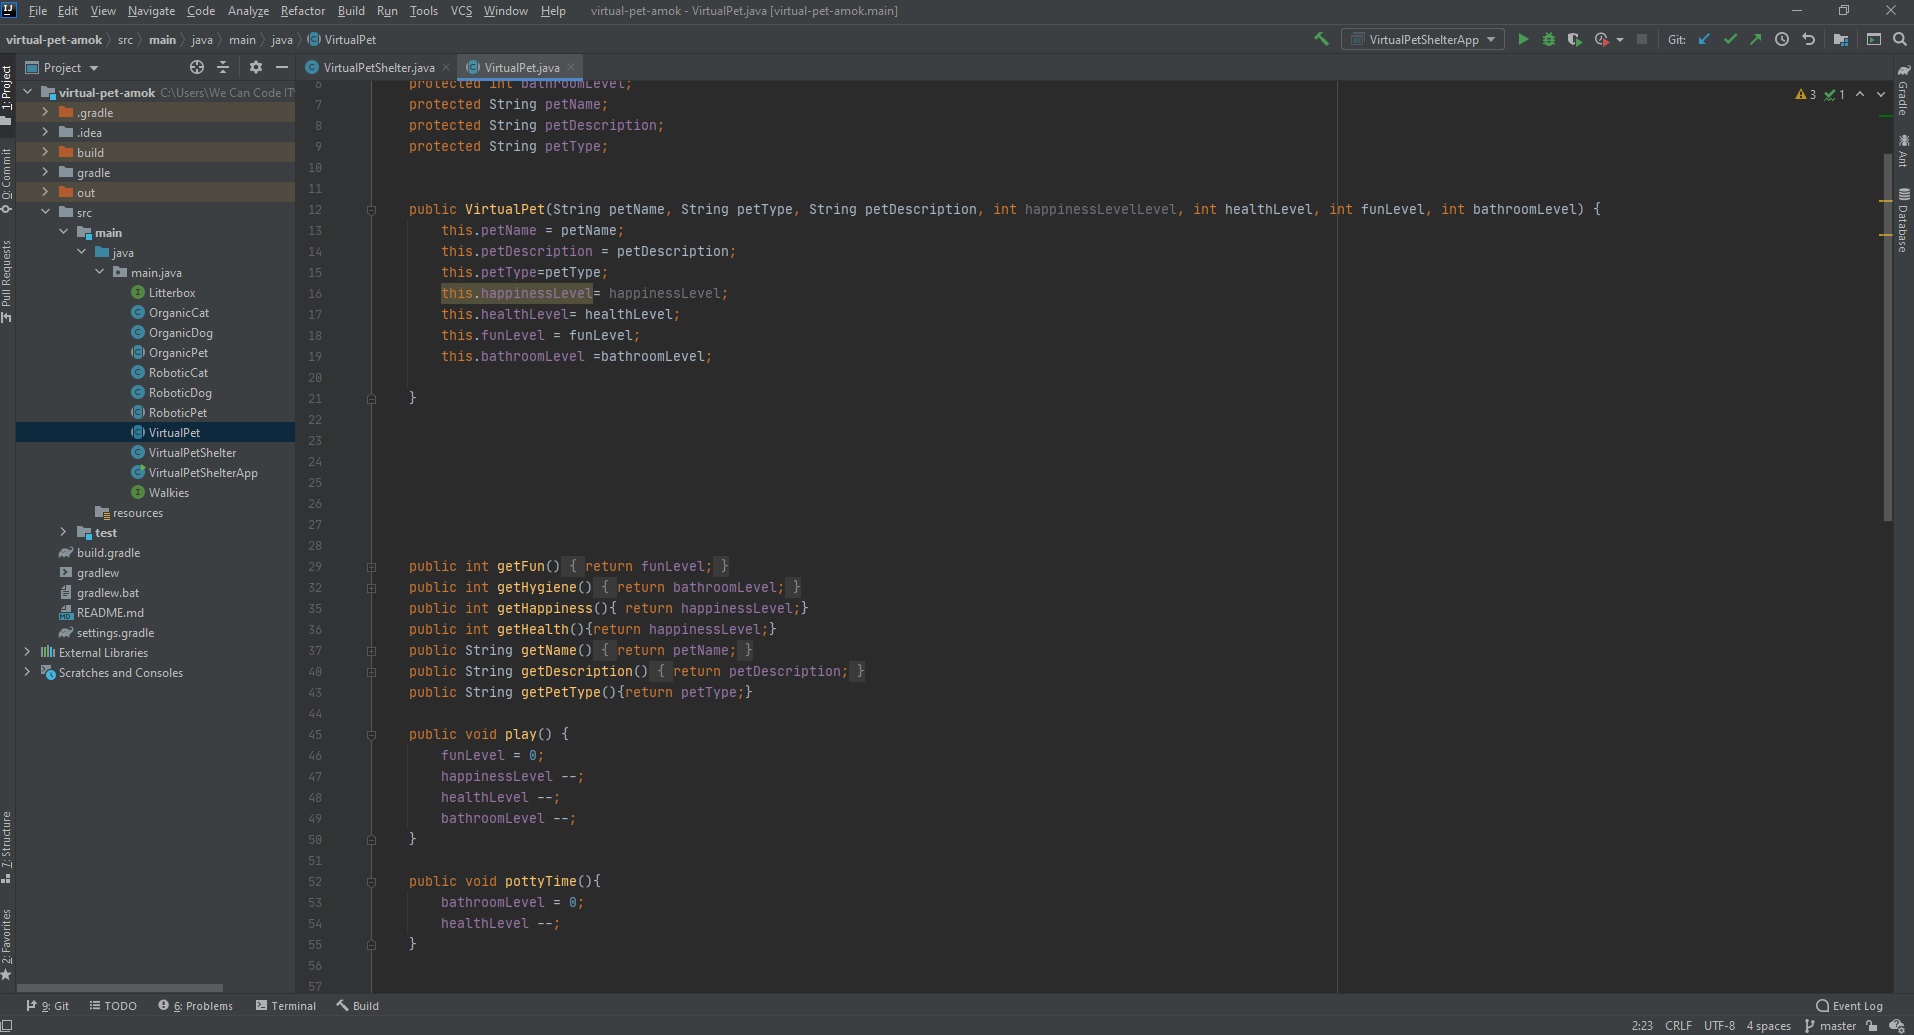1914x1035 pixels.
Task: Toggle tool window bars at bottom-left corner
Action: coord(7,1026)
